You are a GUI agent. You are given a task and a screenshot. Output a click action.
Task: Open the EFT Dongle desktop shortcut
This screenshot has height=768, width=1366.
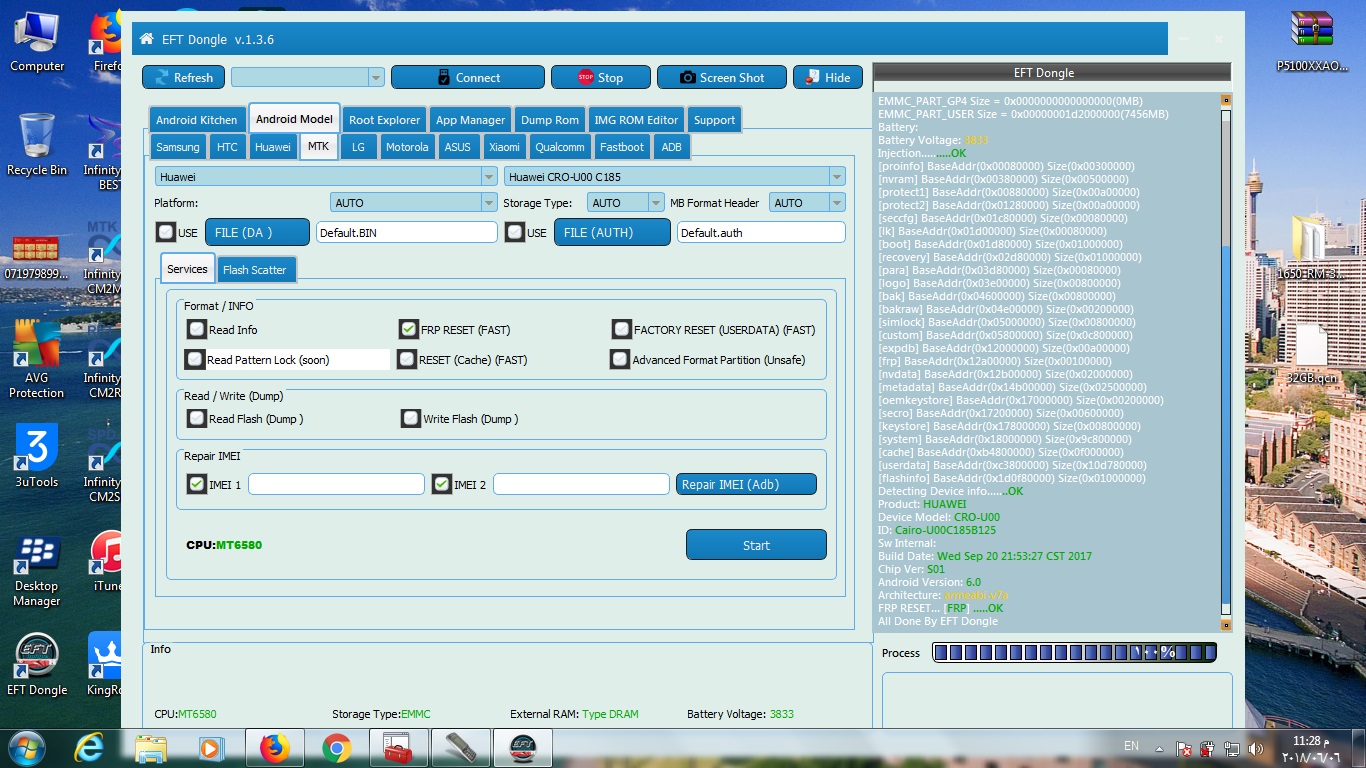pyautogui.click(x=37, y=665)
